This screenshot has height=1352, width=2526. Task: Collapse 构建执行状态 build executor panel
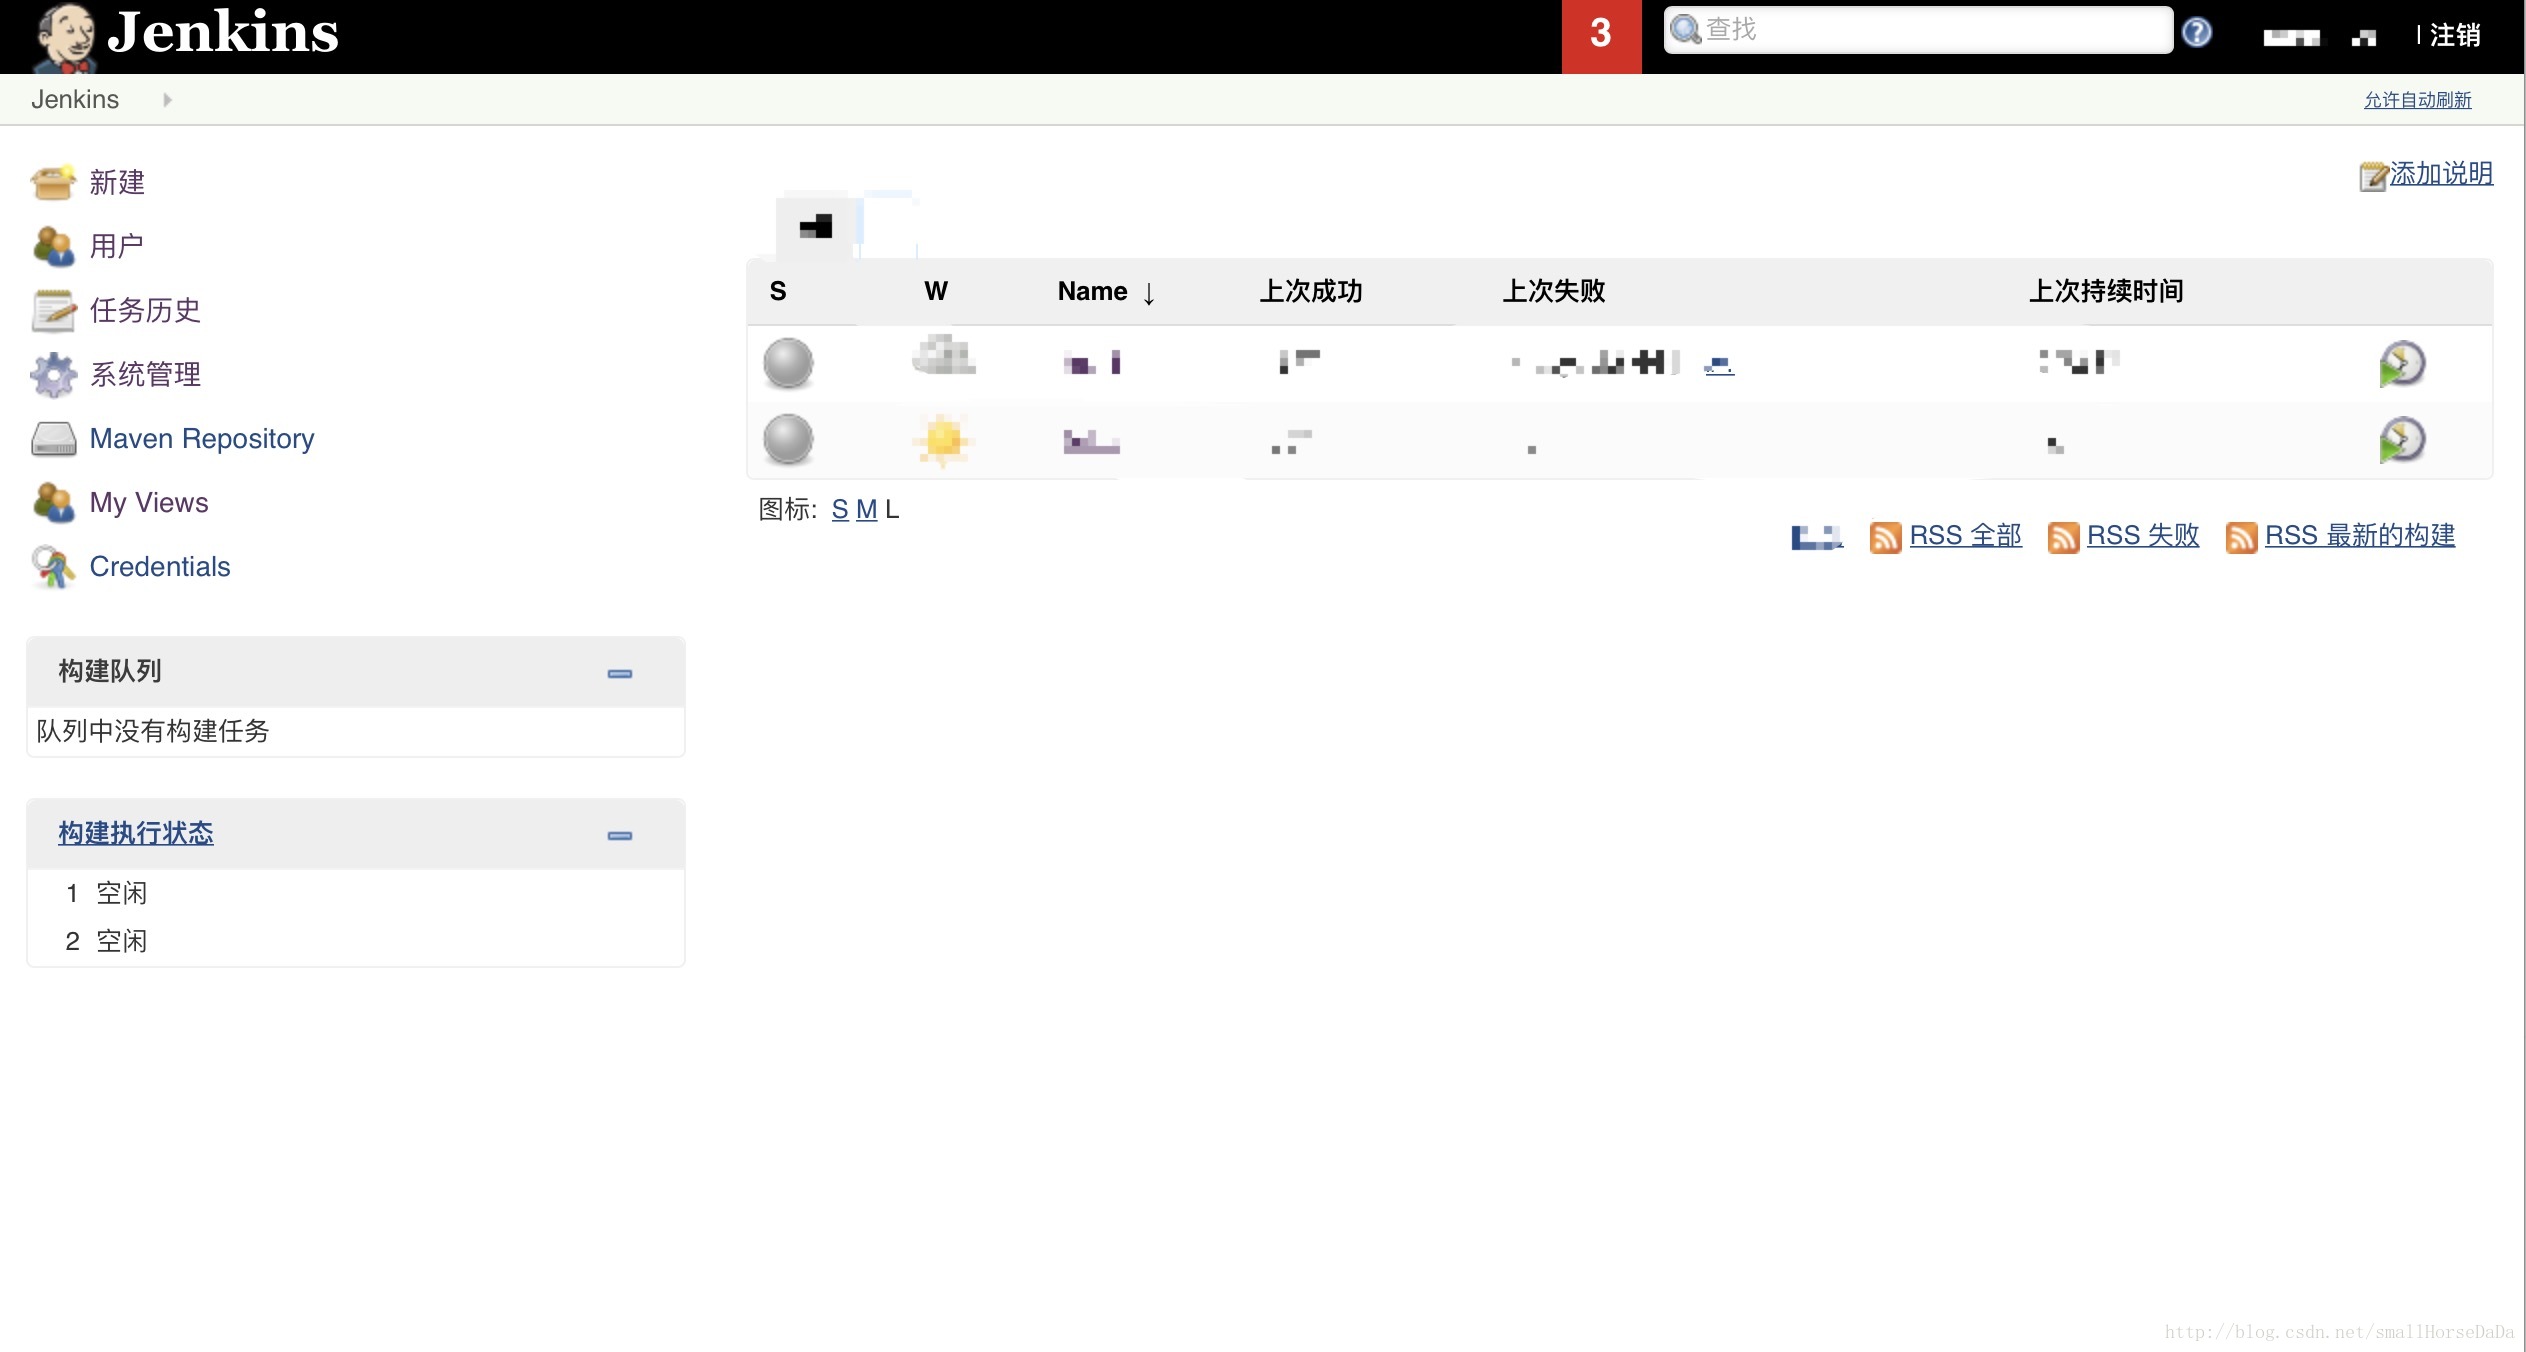620,834
